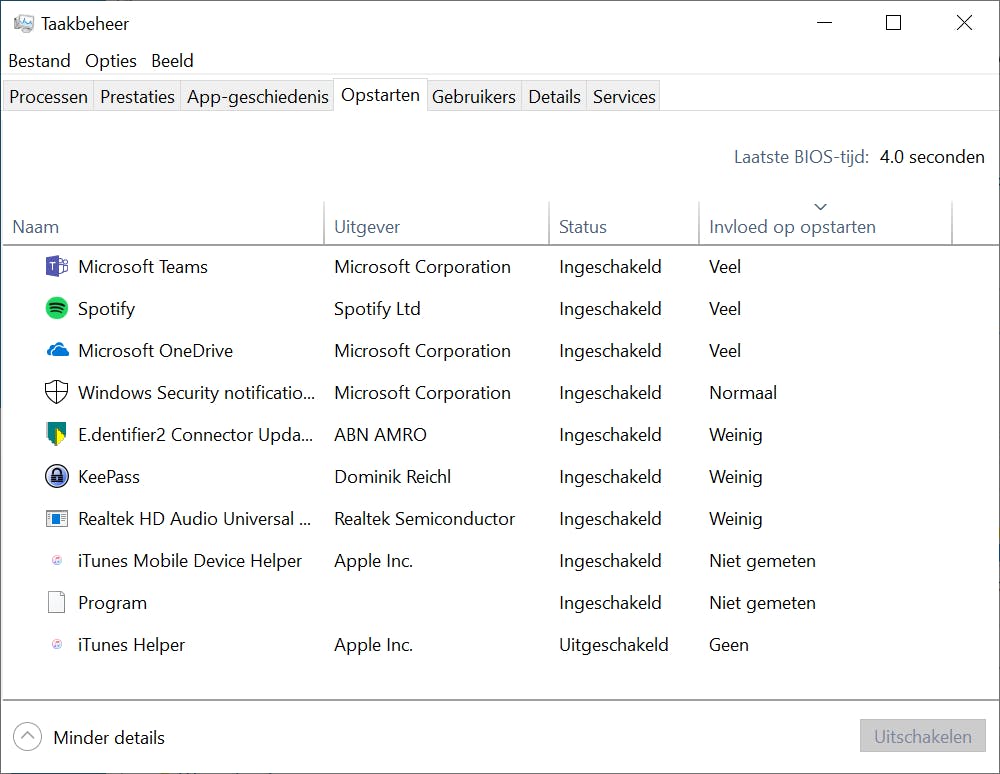Viewport: 1000px width, 774px height.
Task: Select the Realtek HD Audio icon
Action: (57, 519)
